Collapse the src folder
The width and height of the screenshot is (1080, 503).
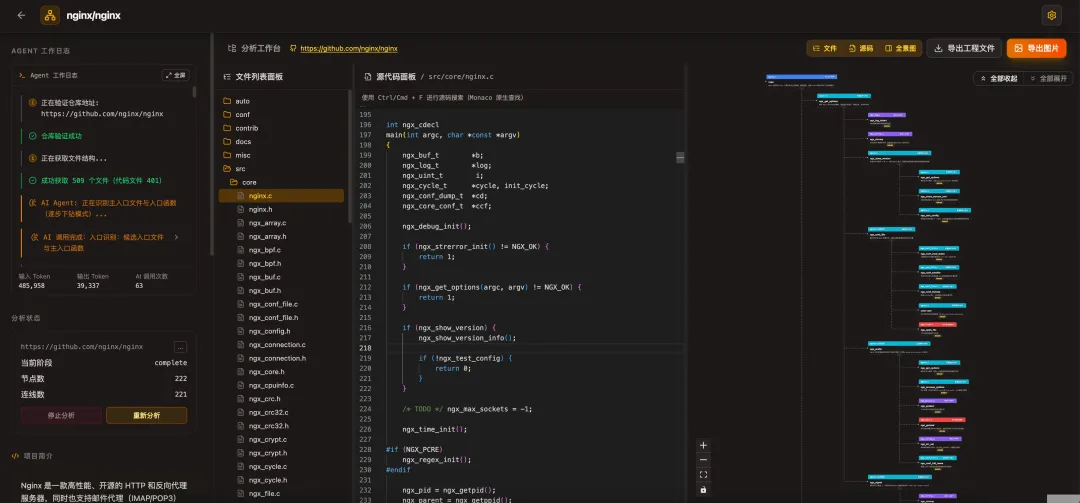281,169
